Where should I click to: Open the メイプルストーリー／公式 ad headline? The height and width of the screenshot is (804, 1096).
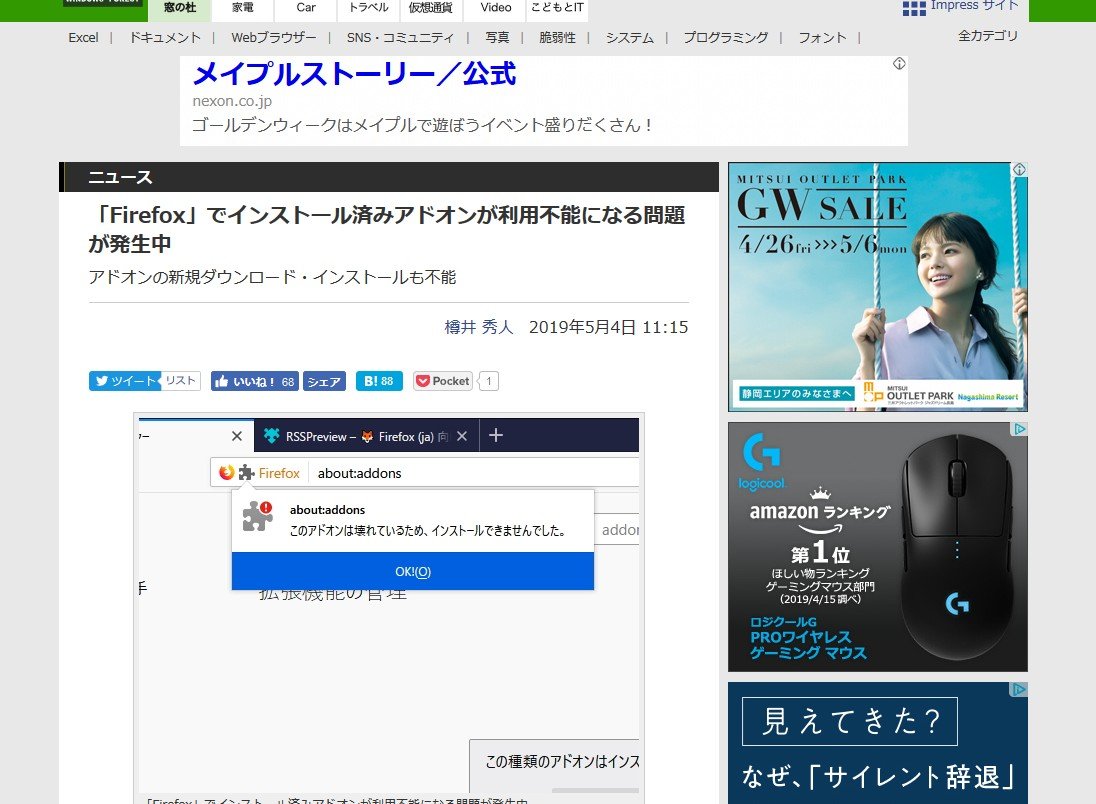click(354, 74)
